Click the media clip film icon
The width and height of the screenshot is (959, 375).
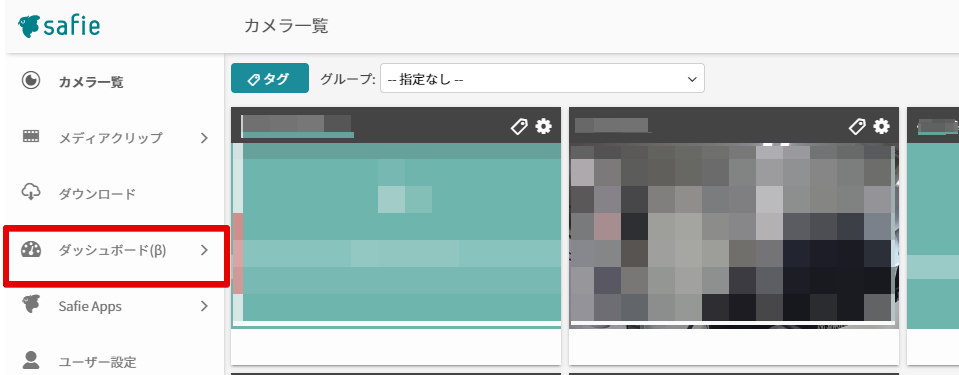tap(31, 136)
